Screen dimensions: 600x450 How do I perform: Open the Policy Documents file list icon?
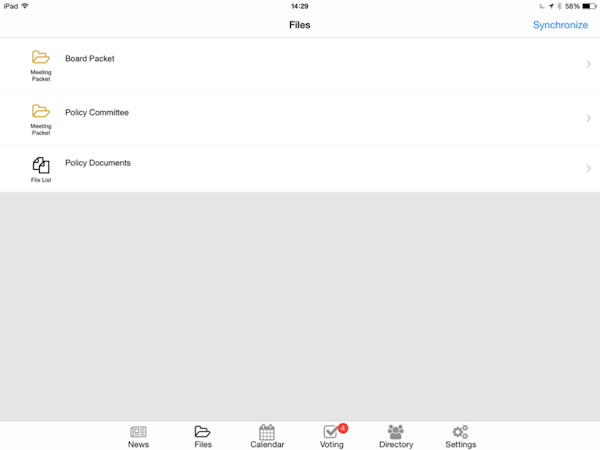point(41,165)
